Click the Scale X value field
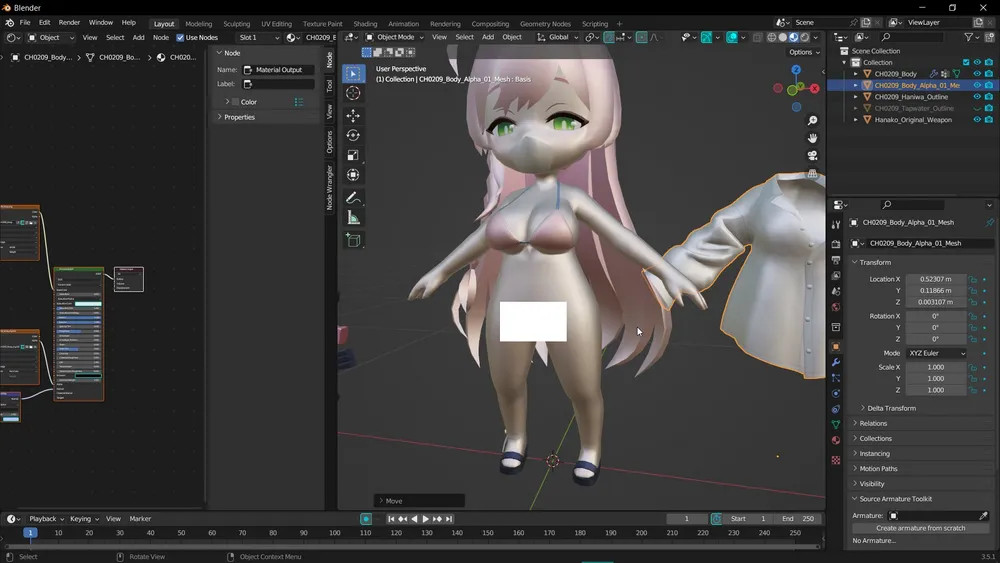The height and width of the screenshot is (563, 1000). pos(936,367)
